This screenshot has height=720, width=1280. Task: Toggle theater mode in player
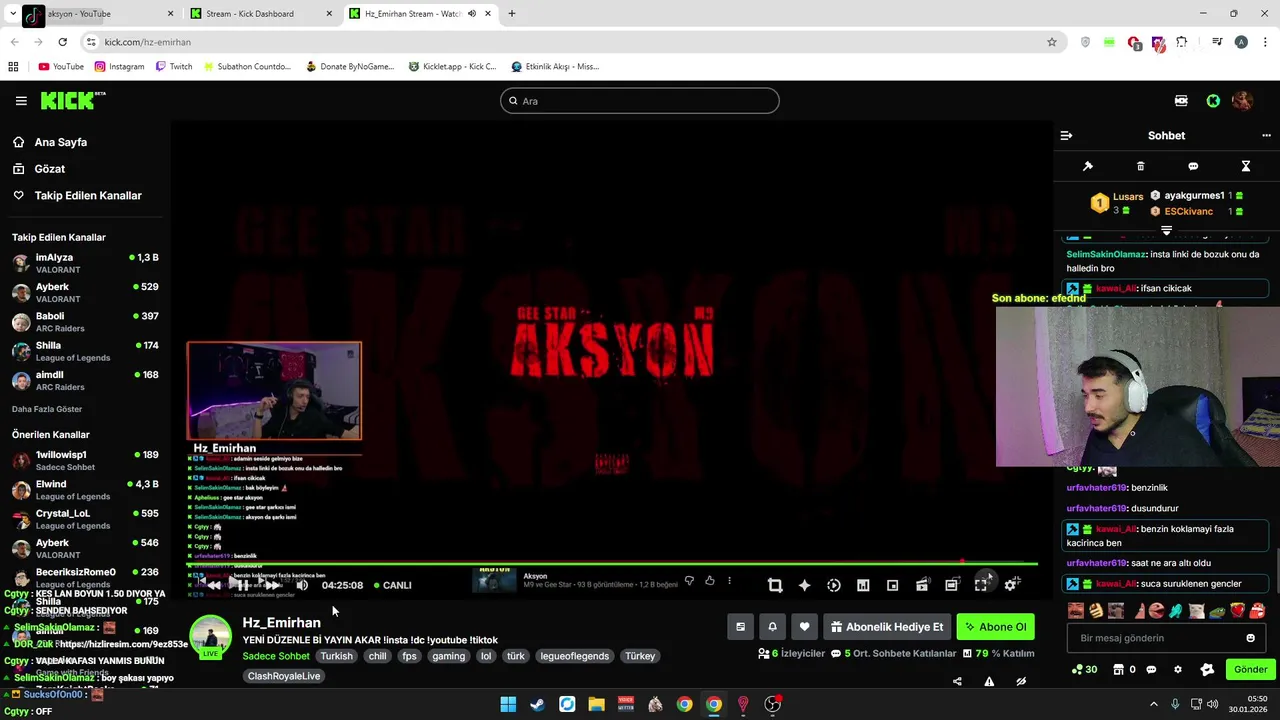point(951,585)
